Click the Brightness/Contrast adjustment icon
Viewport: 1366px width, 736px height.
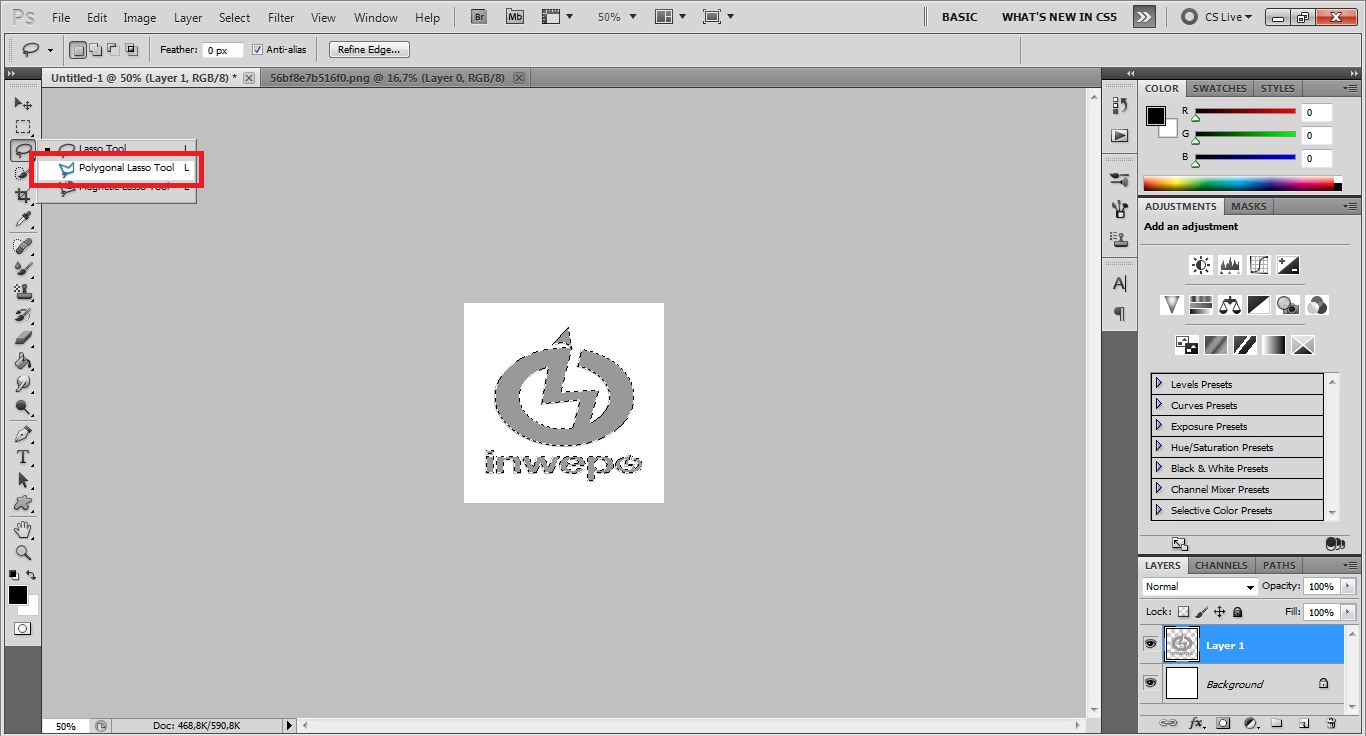tap(1200, 265)
